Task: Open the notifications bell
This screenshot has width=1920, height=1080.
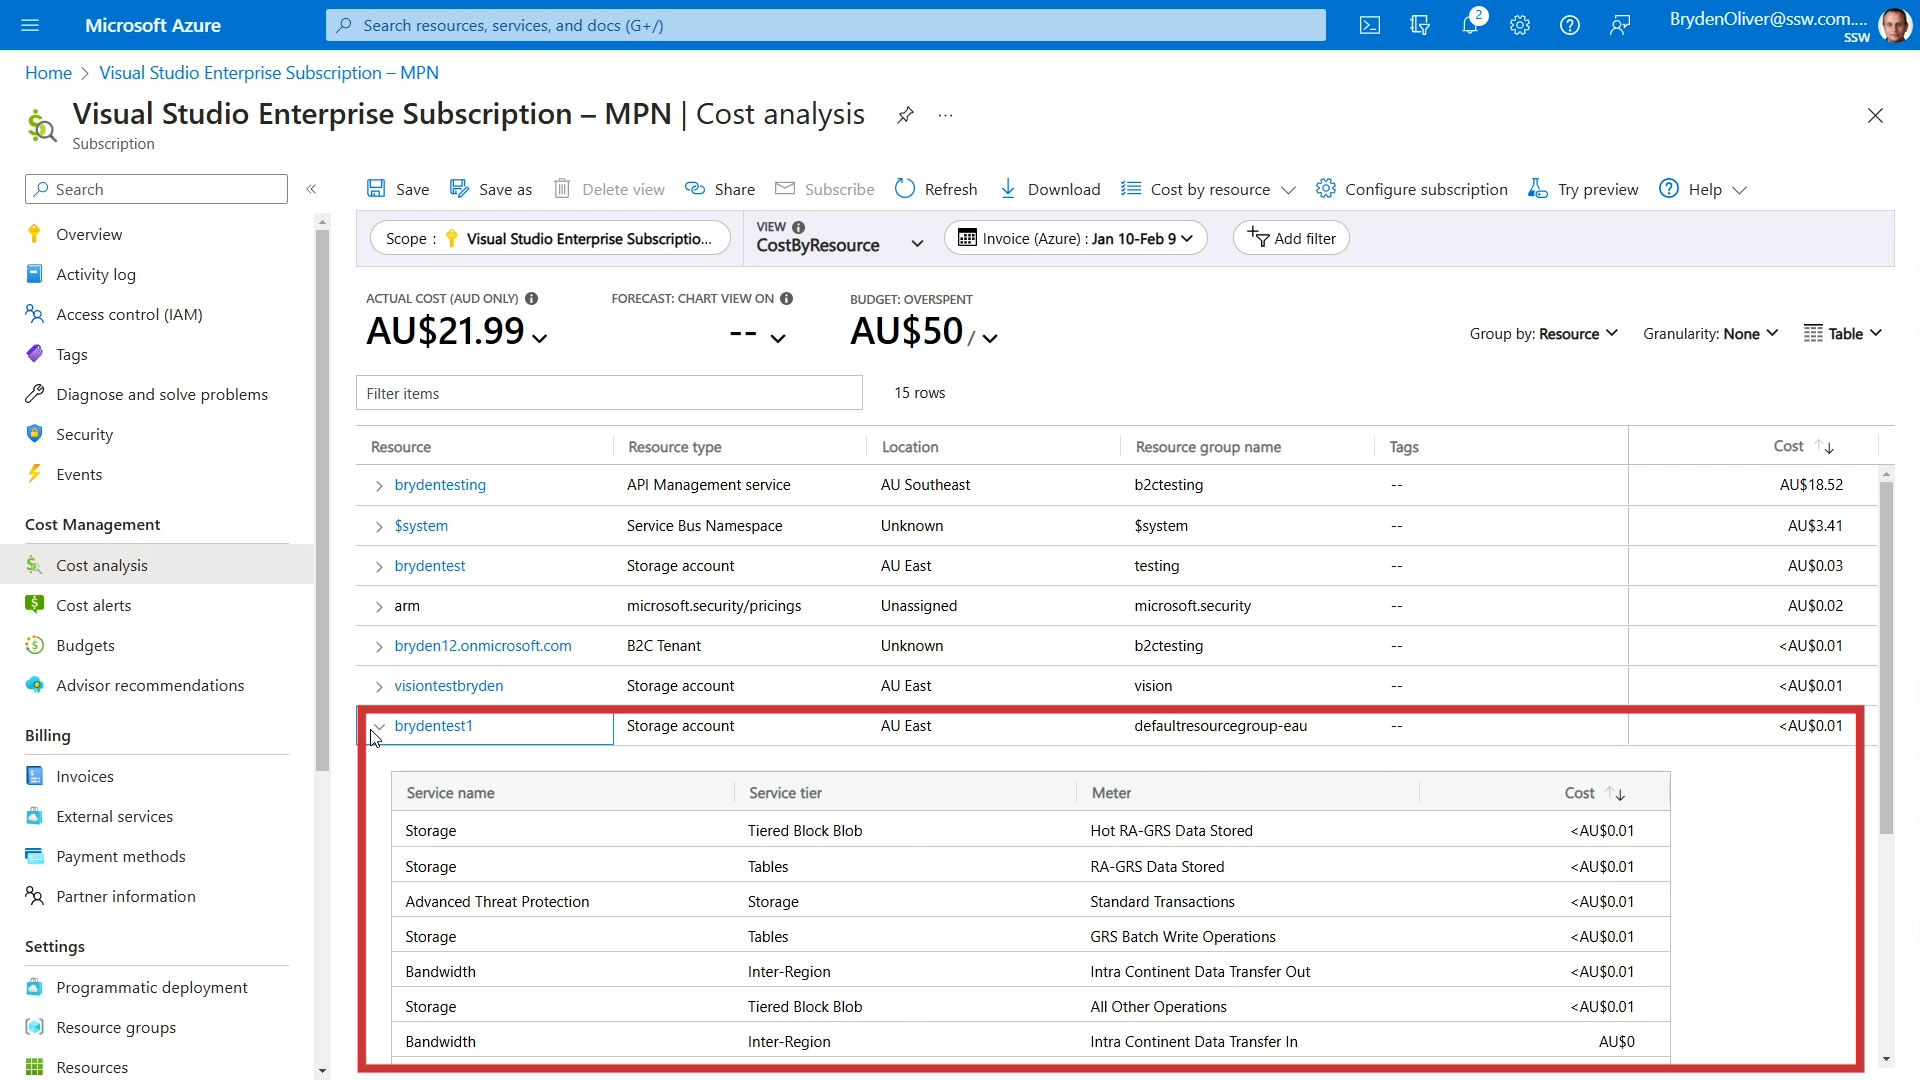Action: pos(1470,26)
